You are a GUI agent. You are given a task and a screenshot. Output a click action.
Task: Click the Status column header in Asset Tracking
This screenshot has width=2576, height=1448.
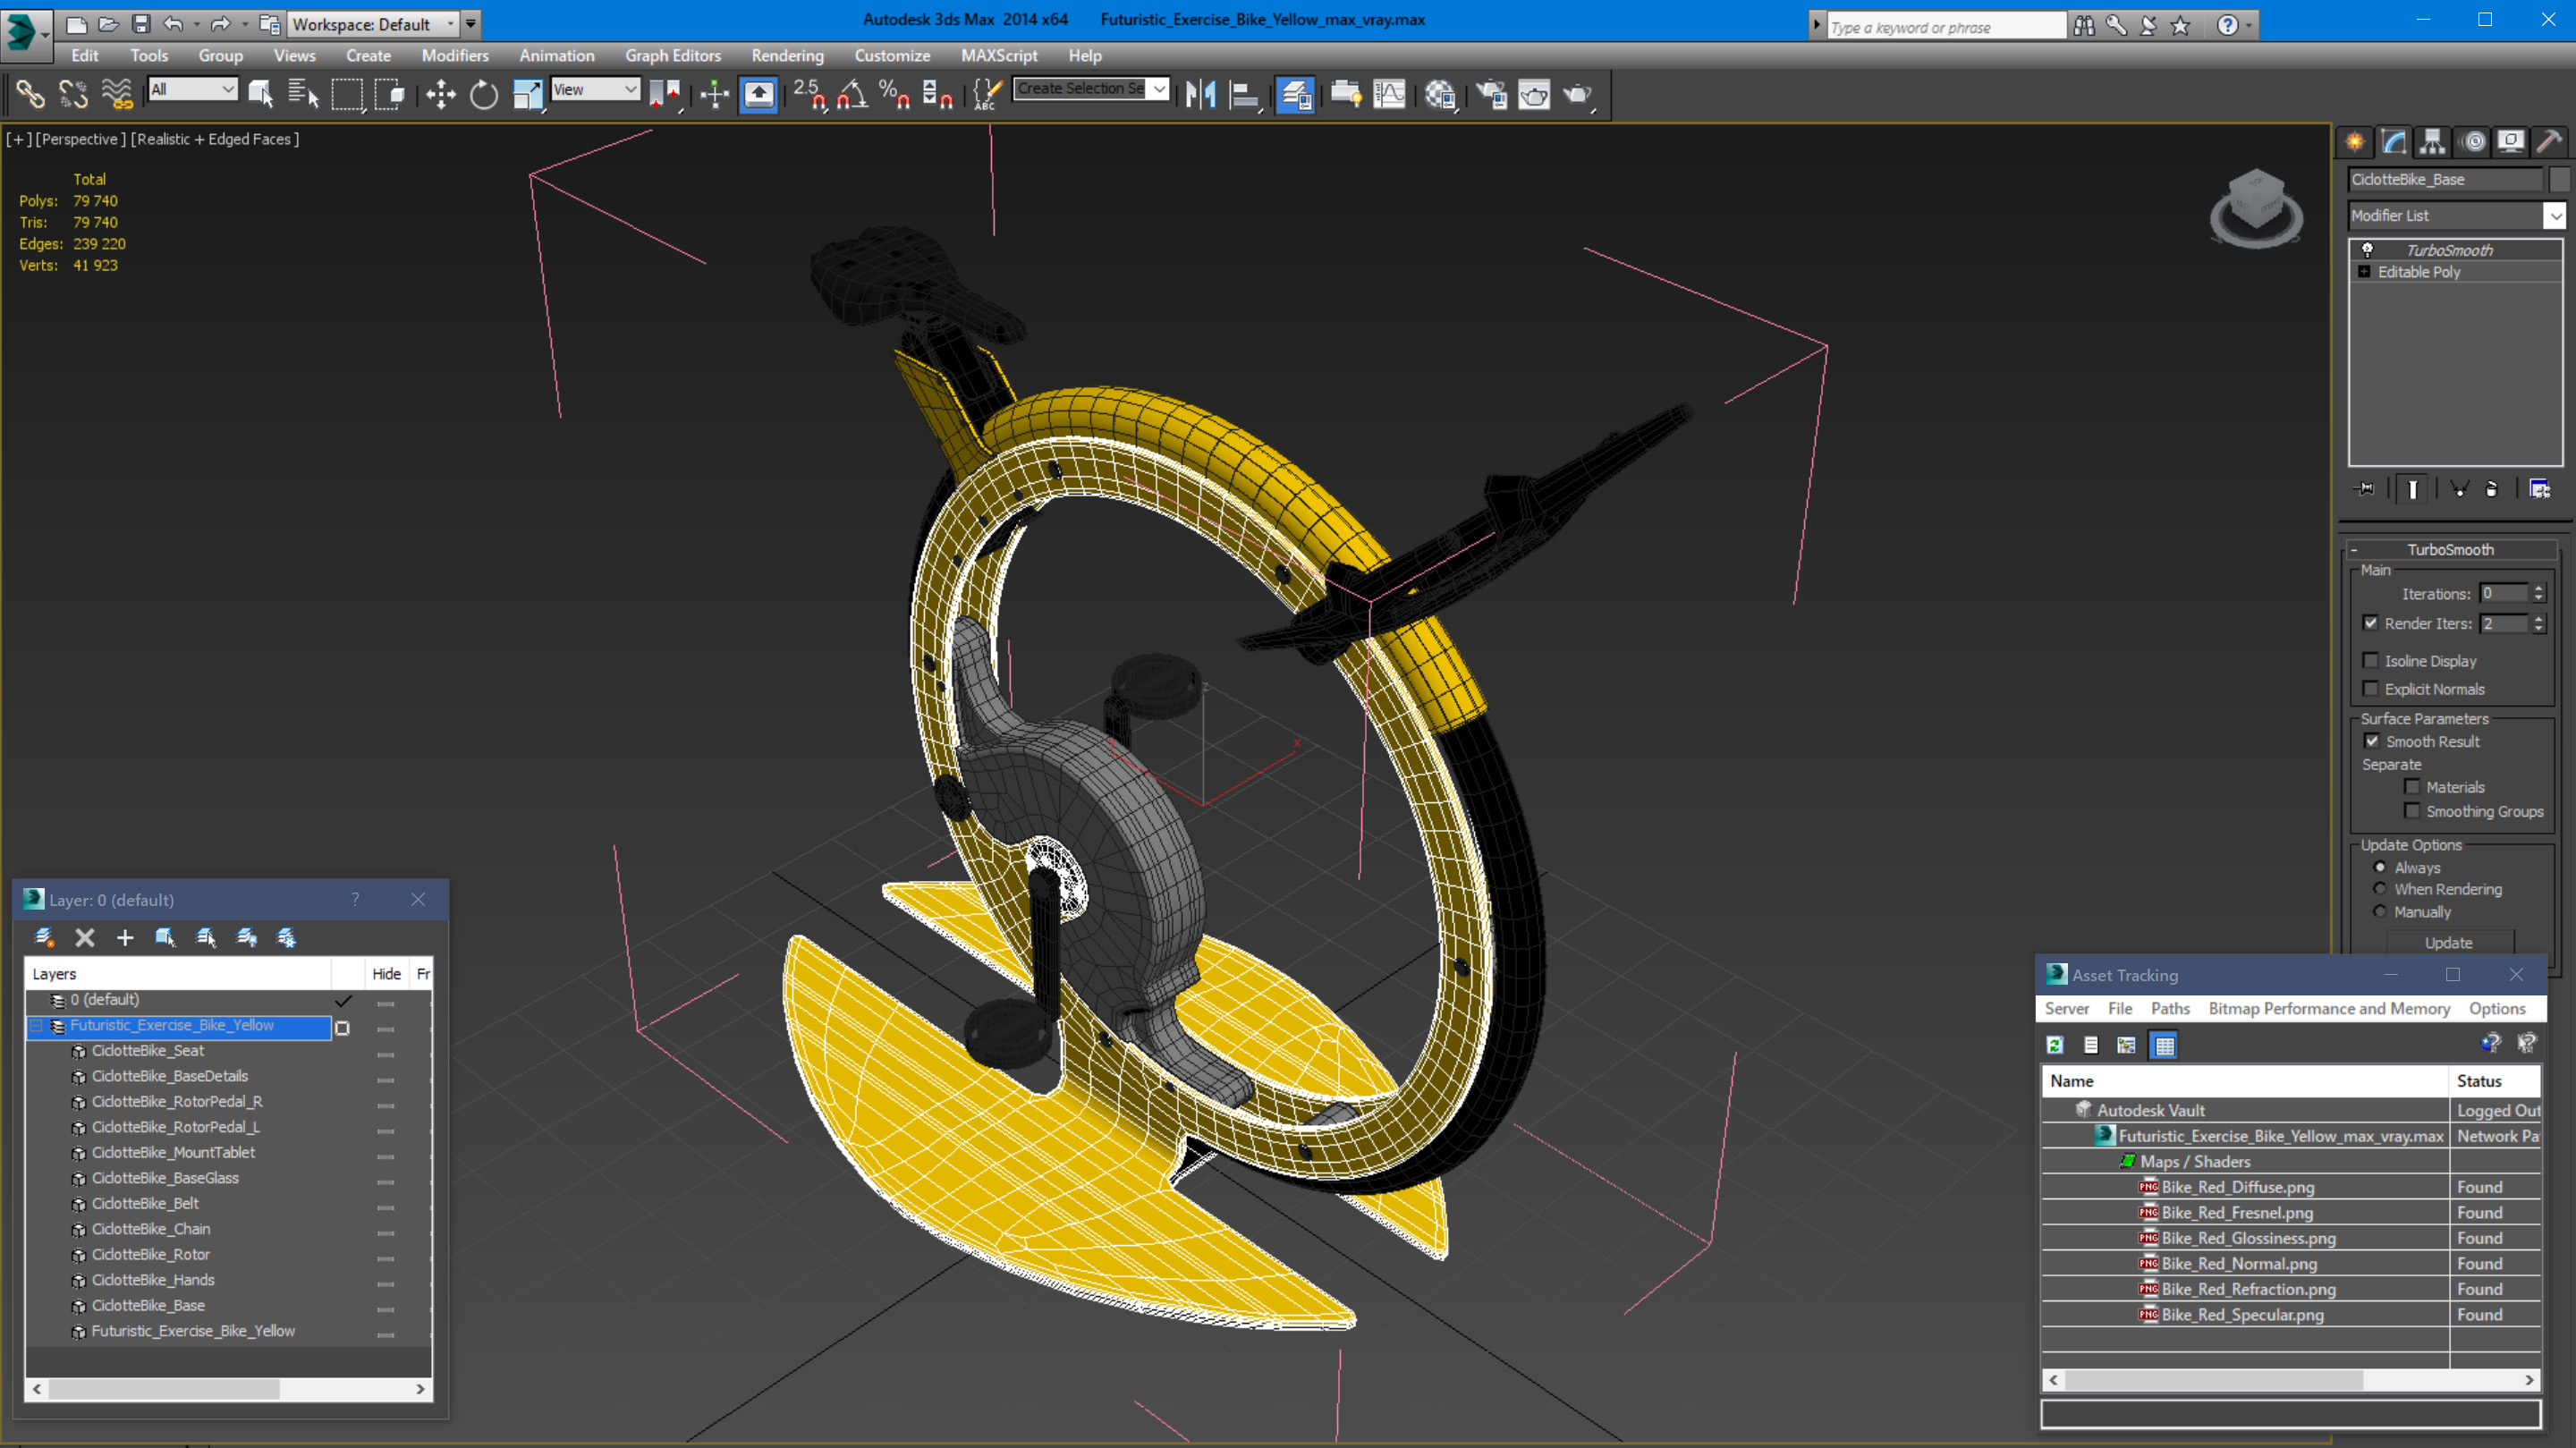pyautogui.click(x=2494, y=1081)
